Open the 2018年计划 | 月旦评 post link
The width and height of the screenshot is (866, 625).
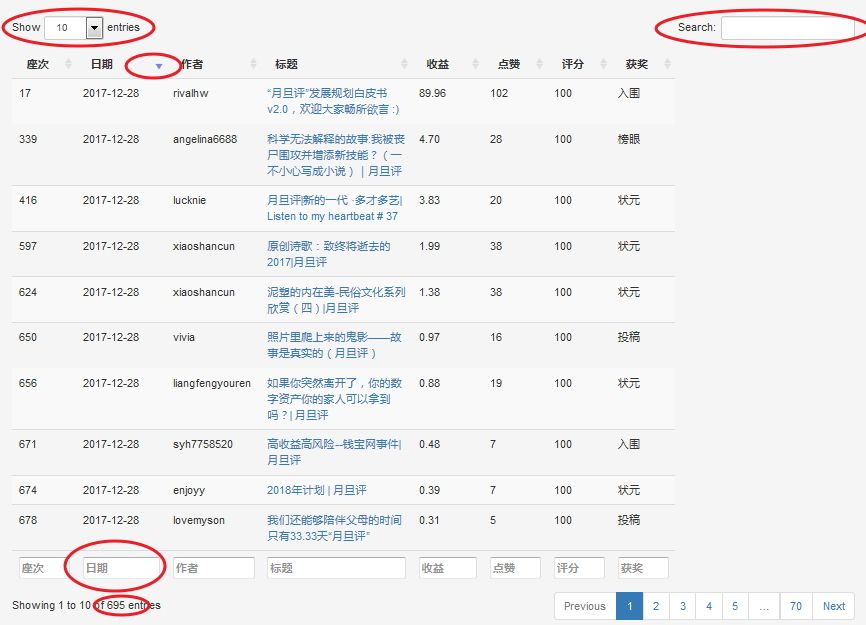[x=316, y=490]
